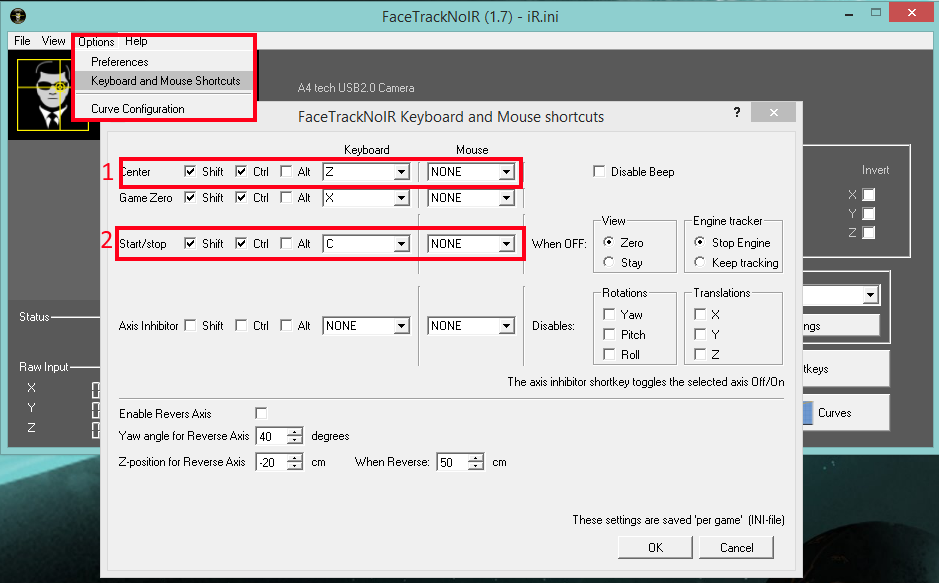This screenshot has height=583, width=939.
Task: Select Preferences from the Options menu
Action: coord(120,62)
